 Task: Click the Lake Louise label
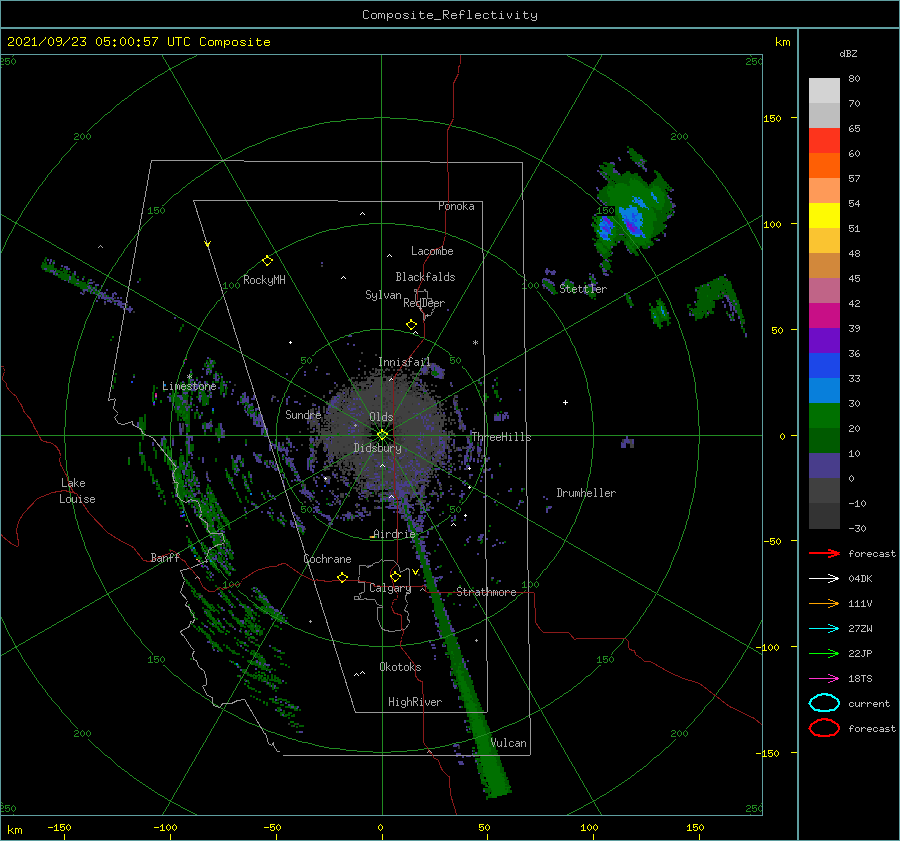[x=77, y=491]
